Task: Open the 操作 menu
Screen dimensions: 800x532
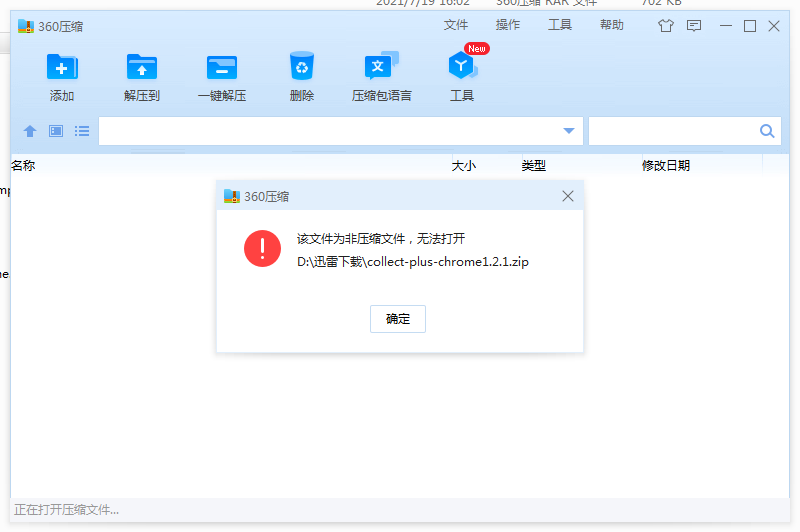Action: click(x=508, y=25)
